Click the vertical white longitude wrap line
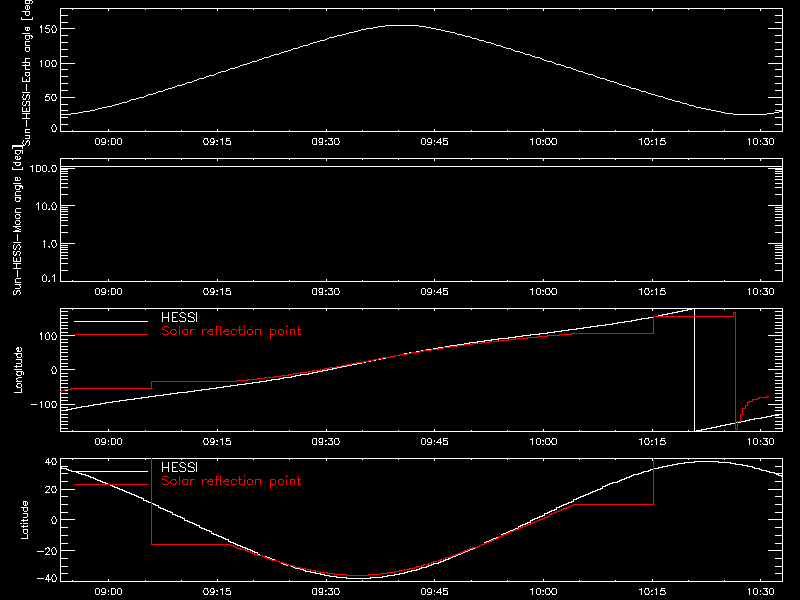 click(694, 370)
